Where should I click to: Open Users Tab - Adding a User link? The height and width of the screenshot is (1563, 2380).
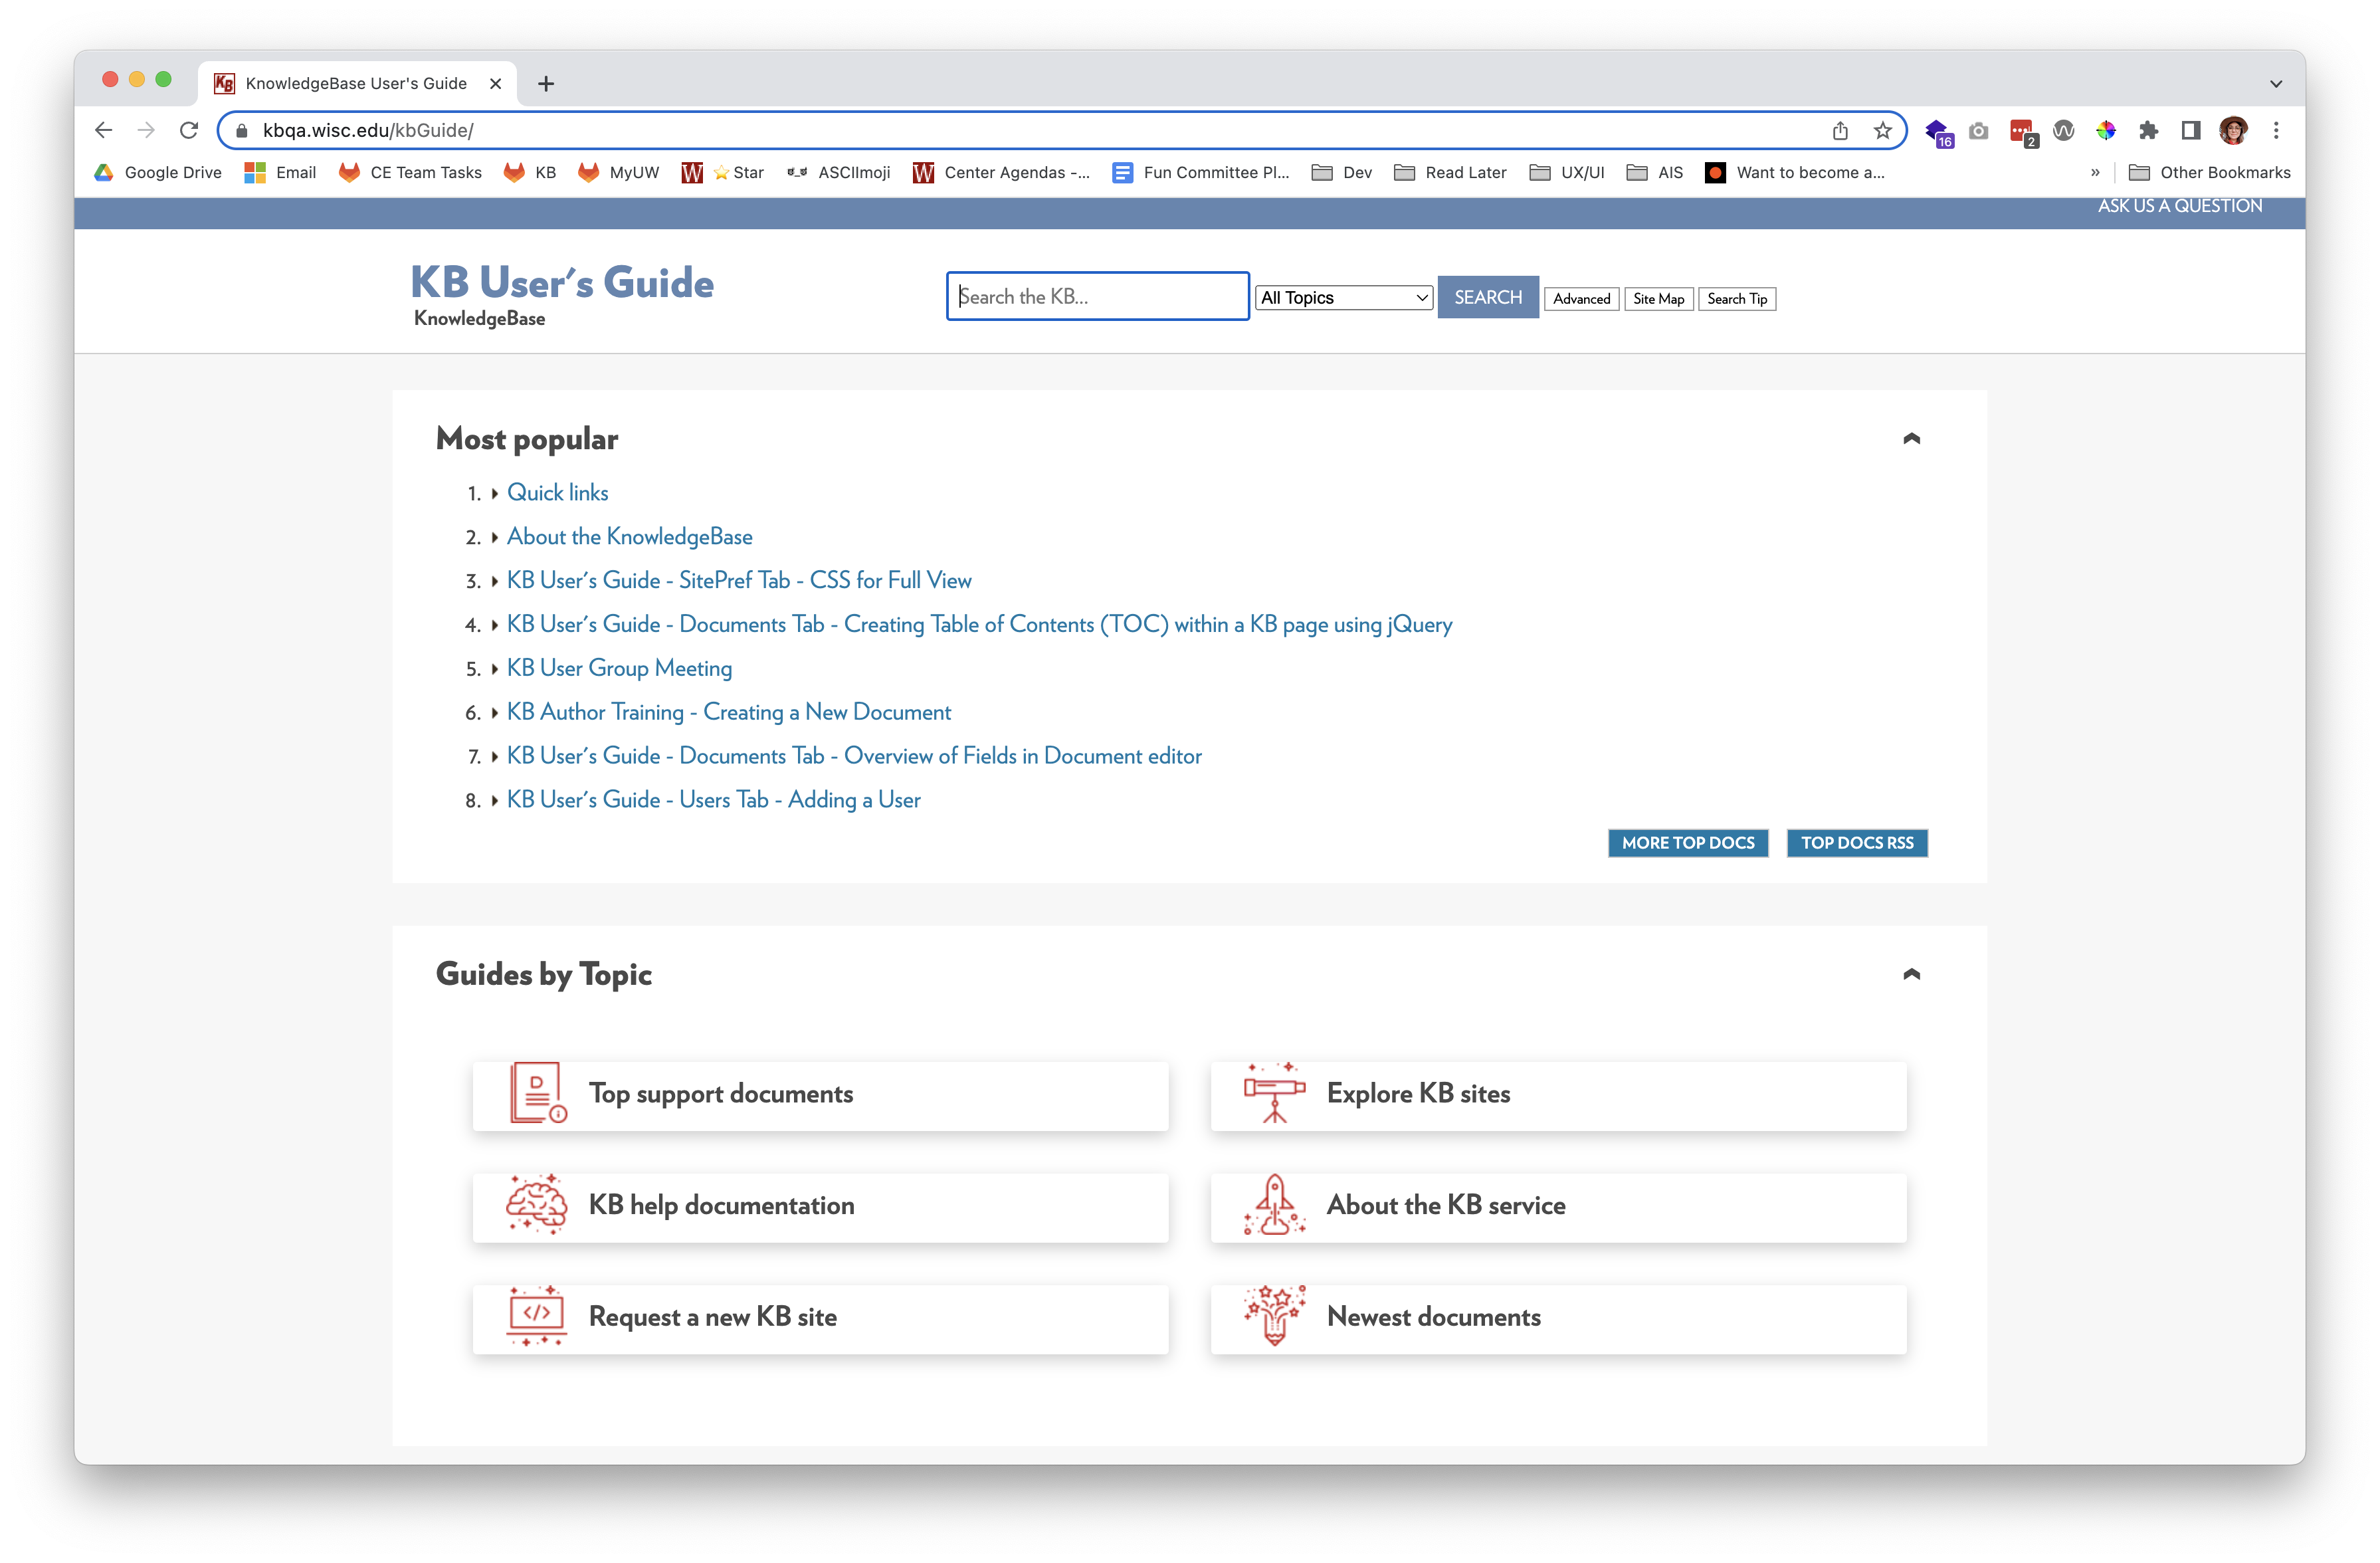[713, 800]
